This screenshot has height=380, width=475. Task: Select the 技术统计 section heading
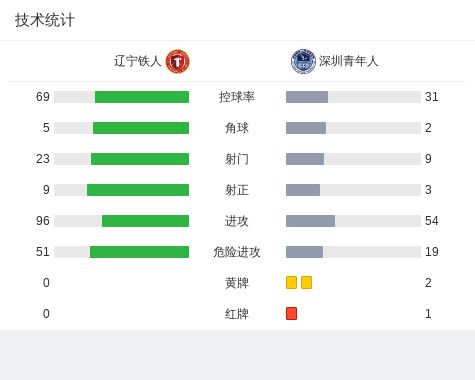click(x=44, y=20)
